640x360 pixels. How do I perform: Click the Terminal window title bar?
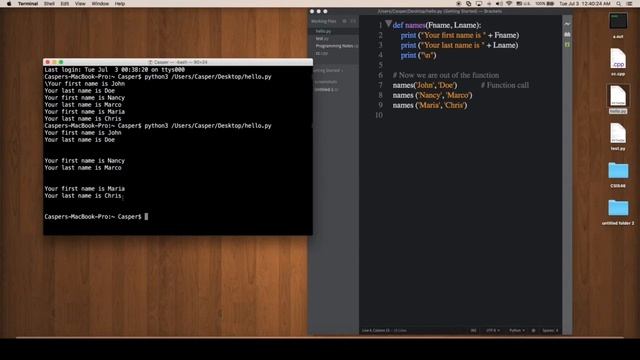click(178, 62)
